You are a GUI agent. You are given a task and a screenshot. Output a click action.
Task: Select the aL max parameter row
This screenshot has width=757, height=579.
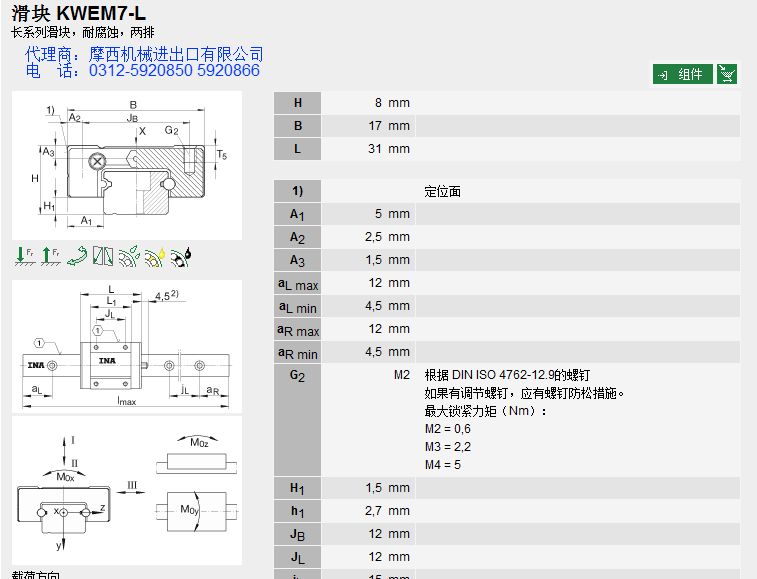click(297, 284)
